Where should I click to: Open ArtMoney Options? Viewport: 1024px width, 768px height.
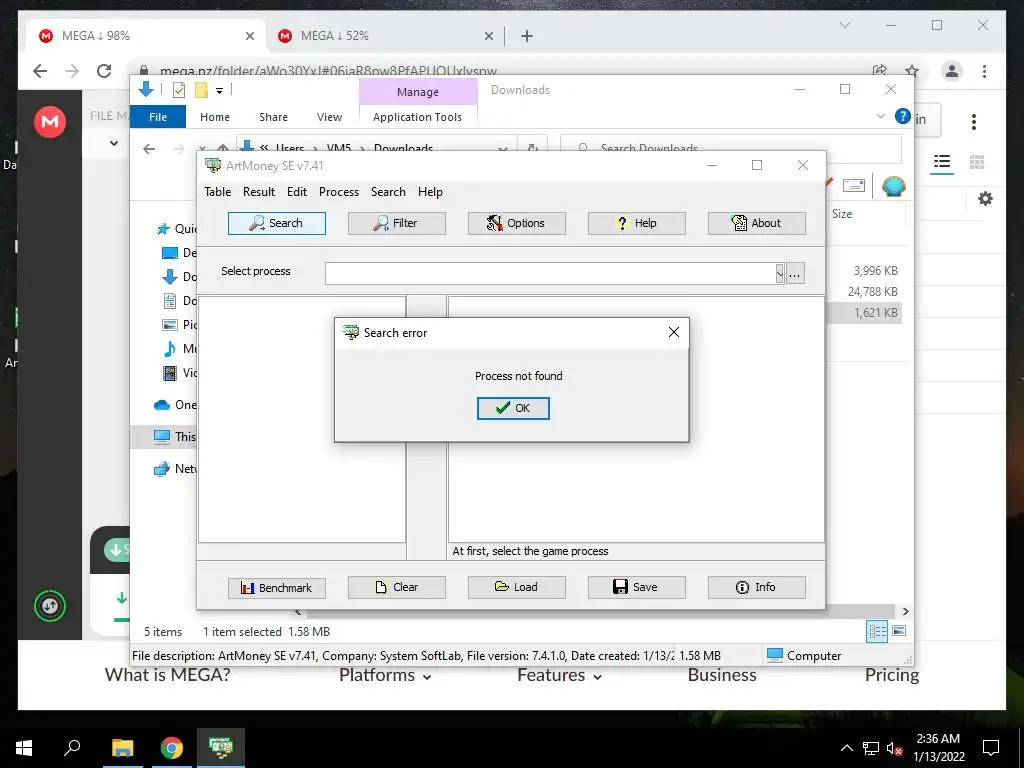517,223
